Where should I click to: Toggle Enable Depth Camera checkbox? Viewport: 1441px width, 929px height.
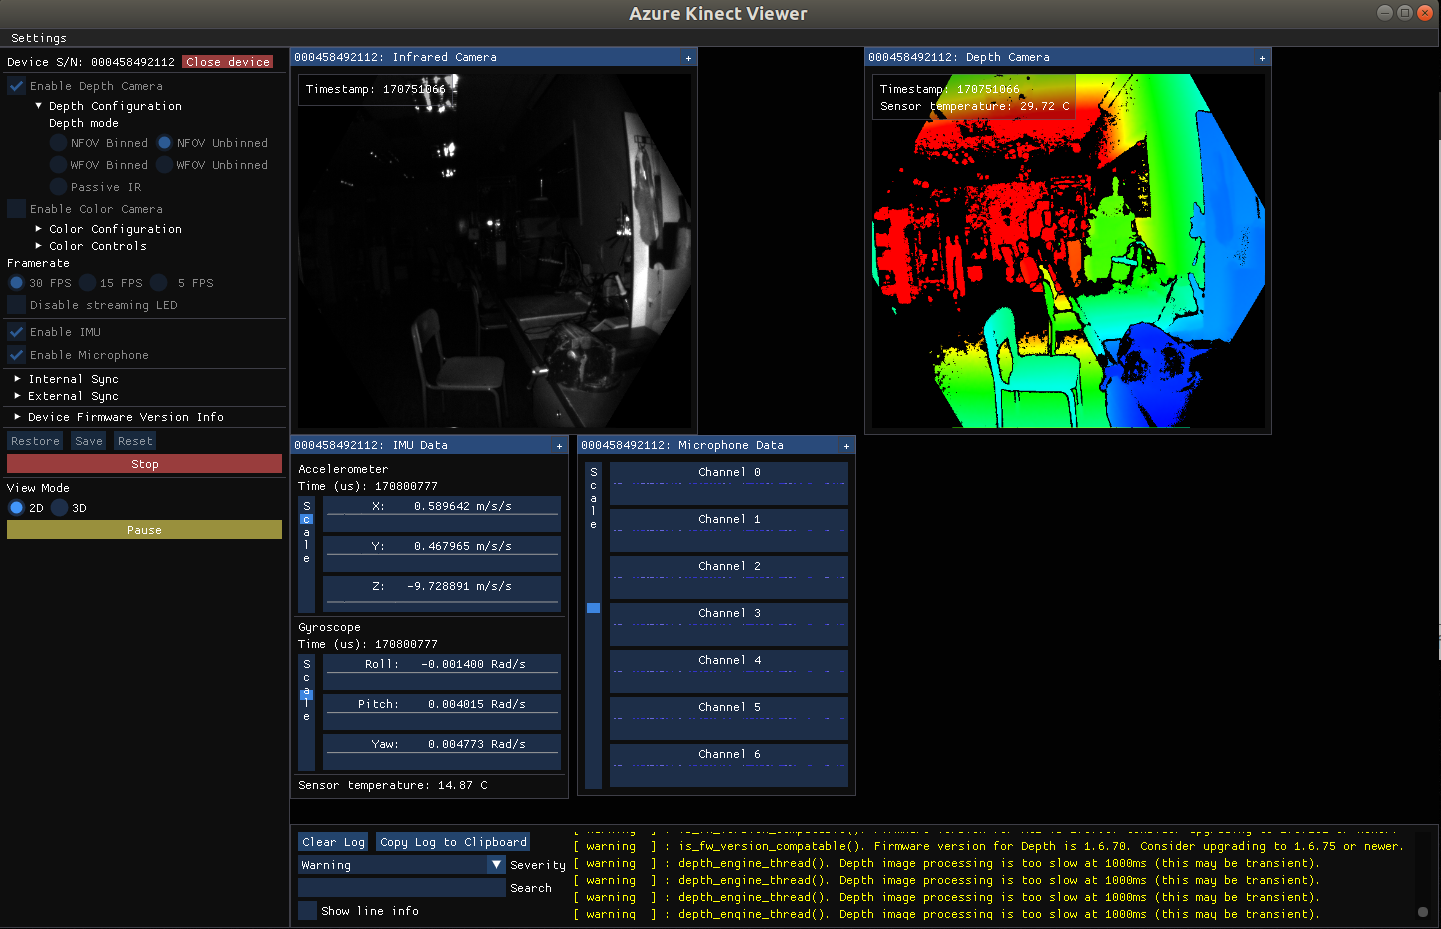pyautogui.click(x=17, y=86)
